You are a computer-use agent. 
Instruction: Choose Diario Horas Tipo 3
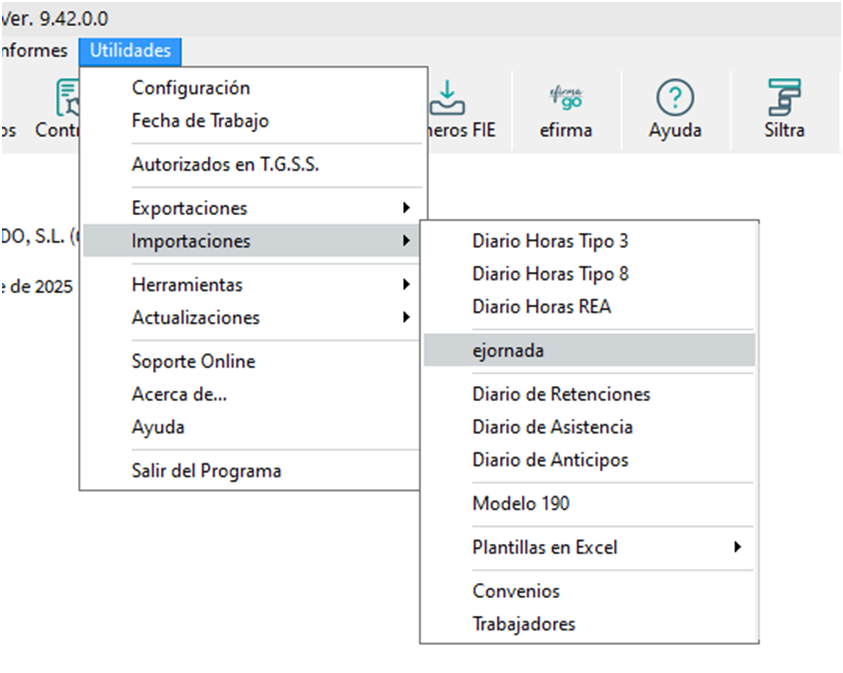(x=550, y=241)
